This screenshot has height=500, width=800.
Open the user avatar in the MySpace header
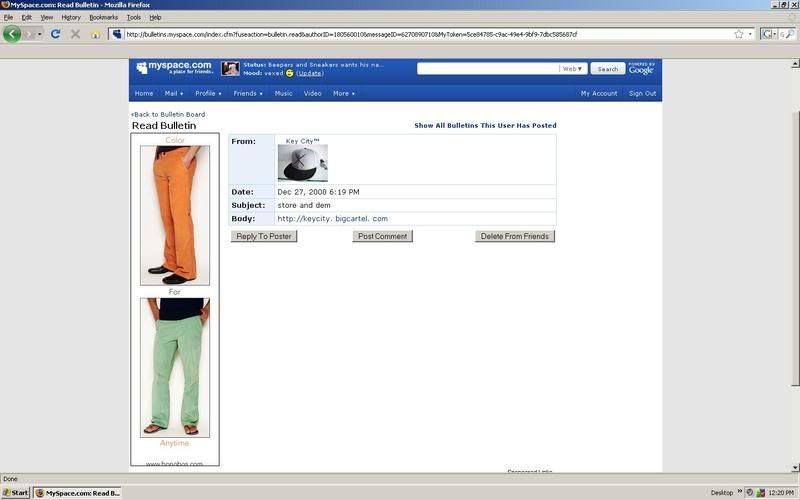click(x=230, y=69)
